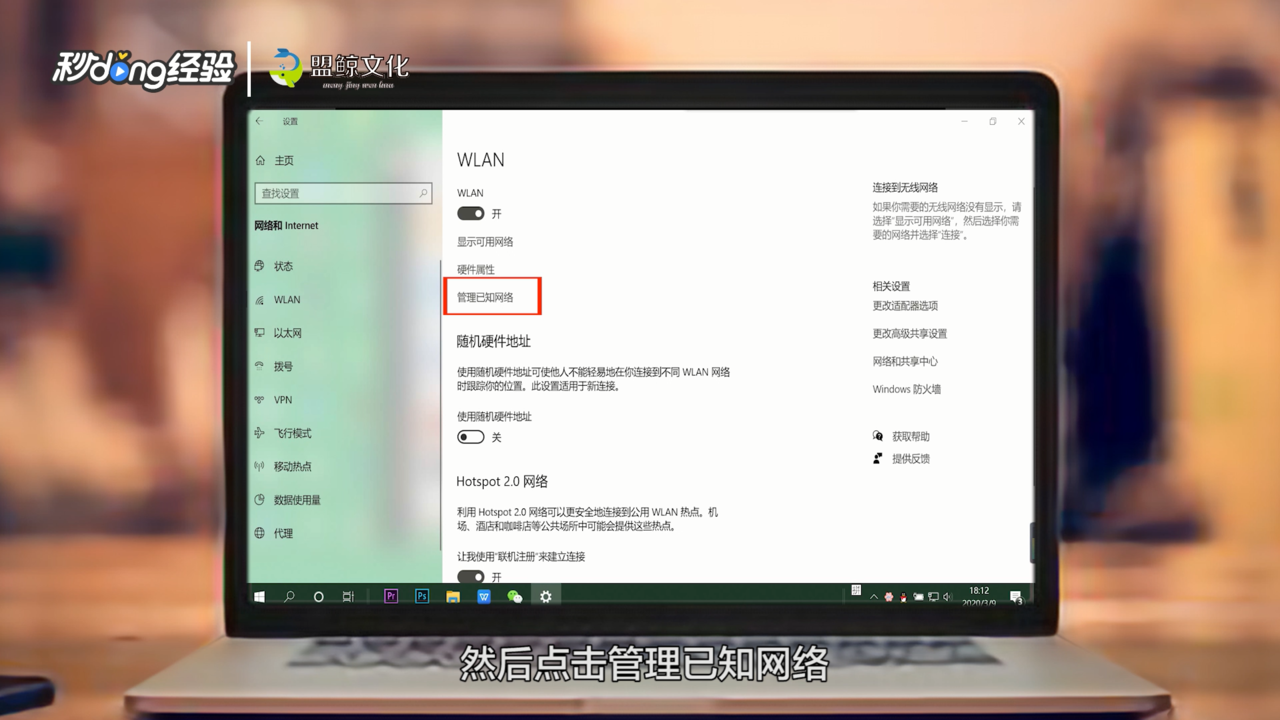
Task: Go to the 拨号 dial-up page
Action: [x=275, y=366]
